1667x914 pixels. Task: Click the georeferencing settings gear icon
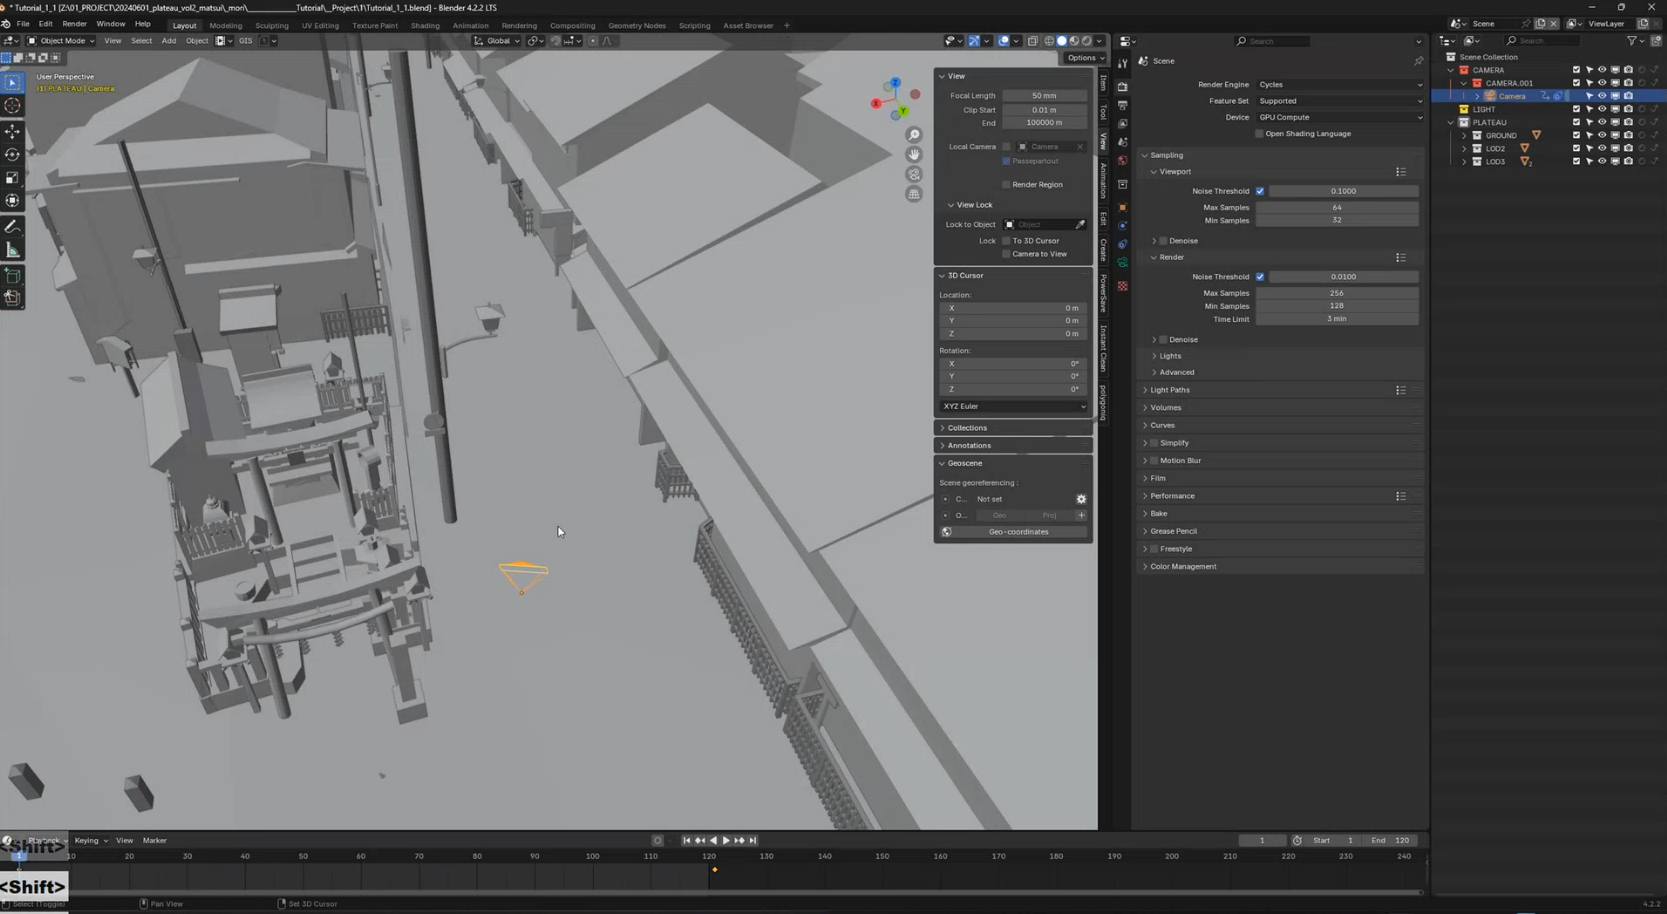click(1081, 499)
